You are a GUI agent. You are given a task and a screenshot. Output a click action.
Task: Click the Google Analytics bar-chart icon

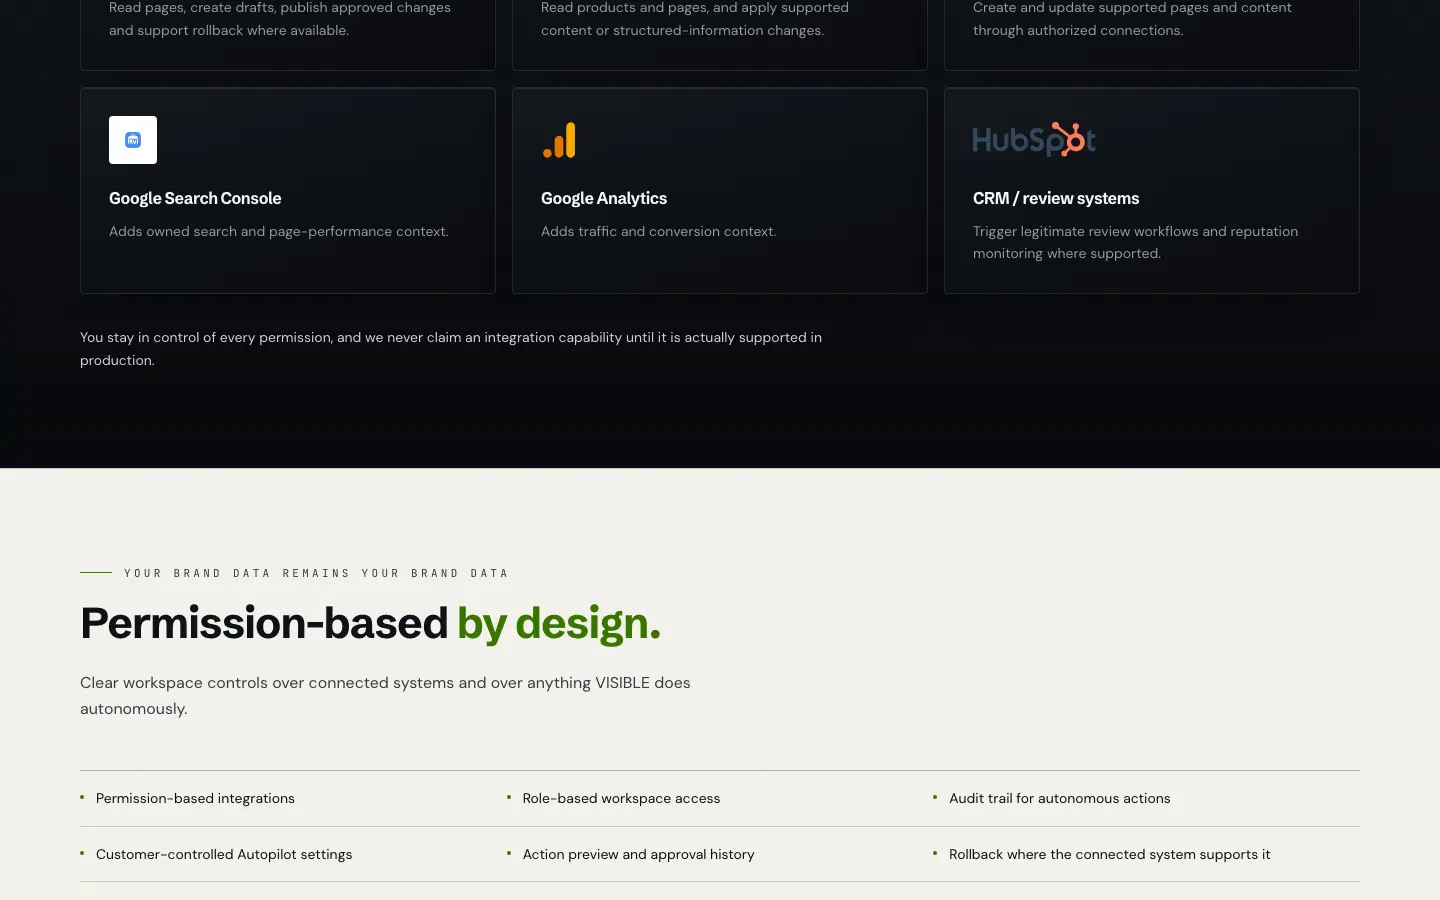point(559,140)
